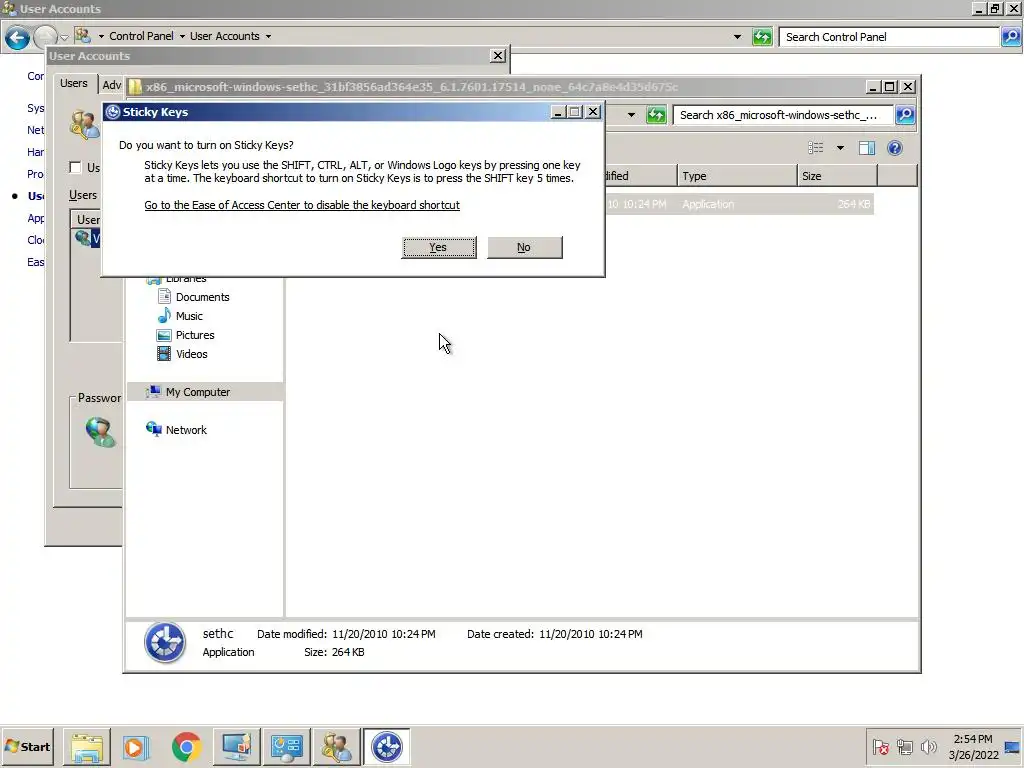Screen dimensions: 1024x768
Task: Click Action Center flag tray icon
Action: click(x=880, y=746)
